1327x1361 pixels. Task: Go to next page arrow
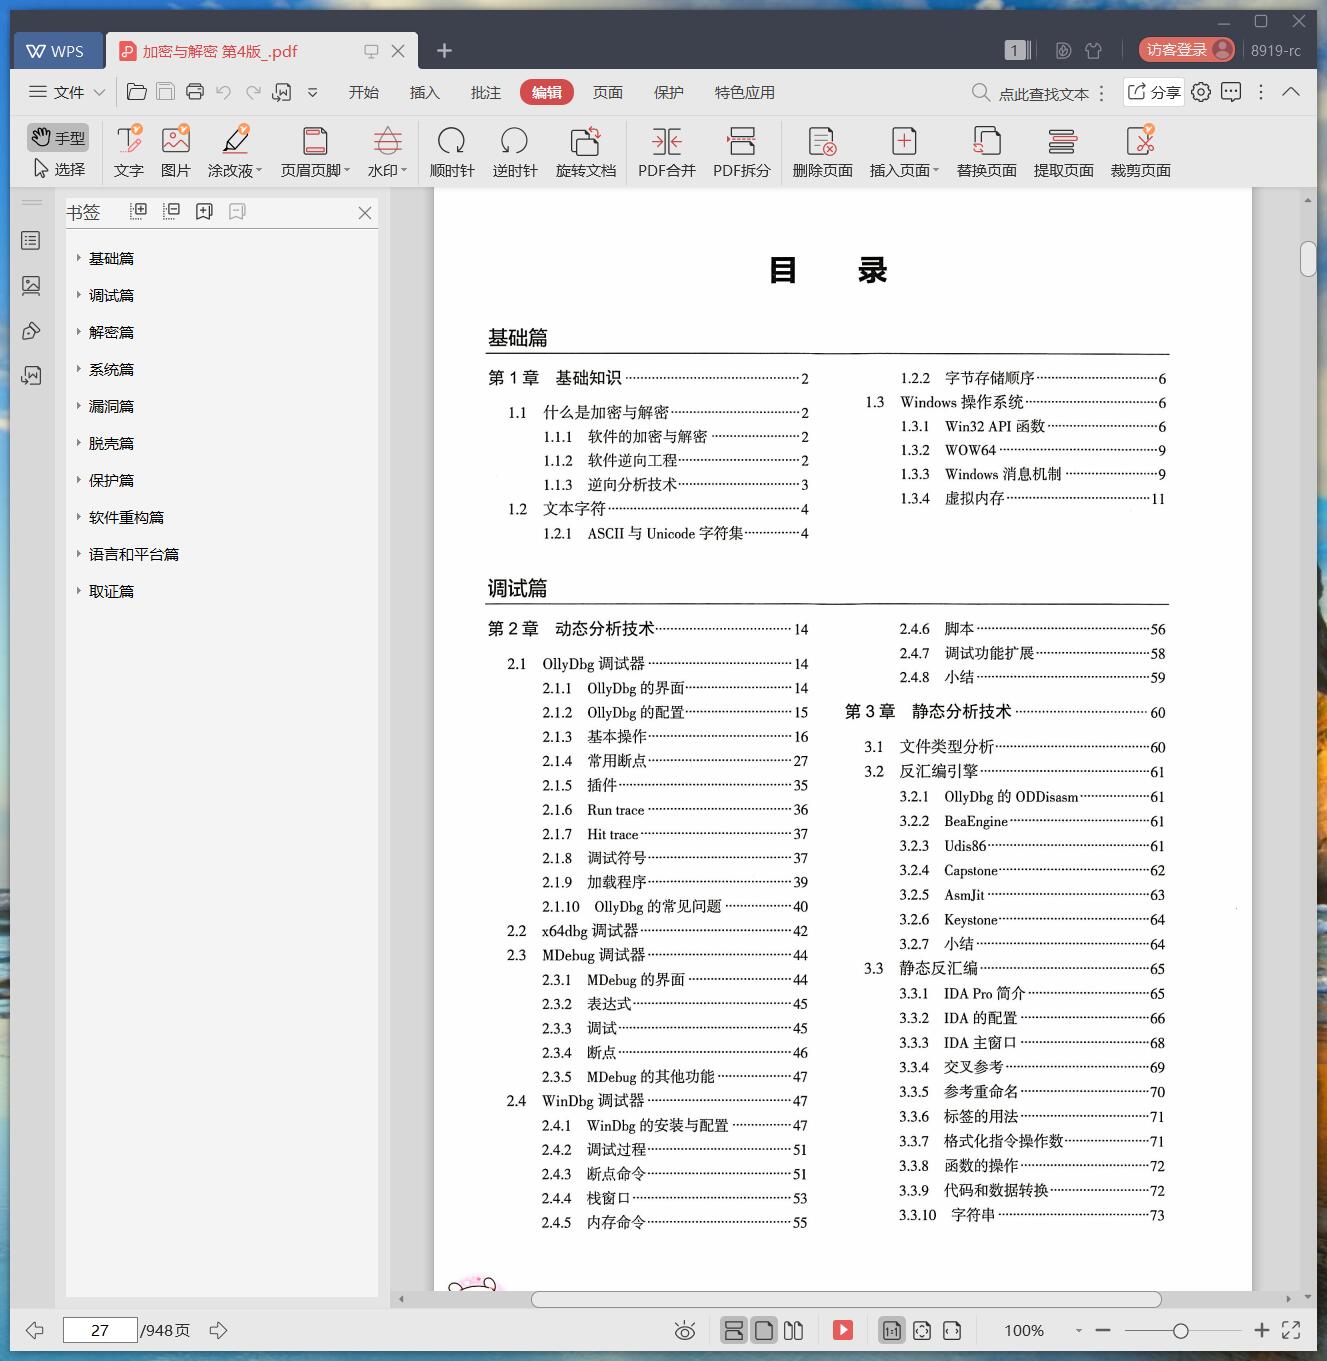click(218, 1330)
